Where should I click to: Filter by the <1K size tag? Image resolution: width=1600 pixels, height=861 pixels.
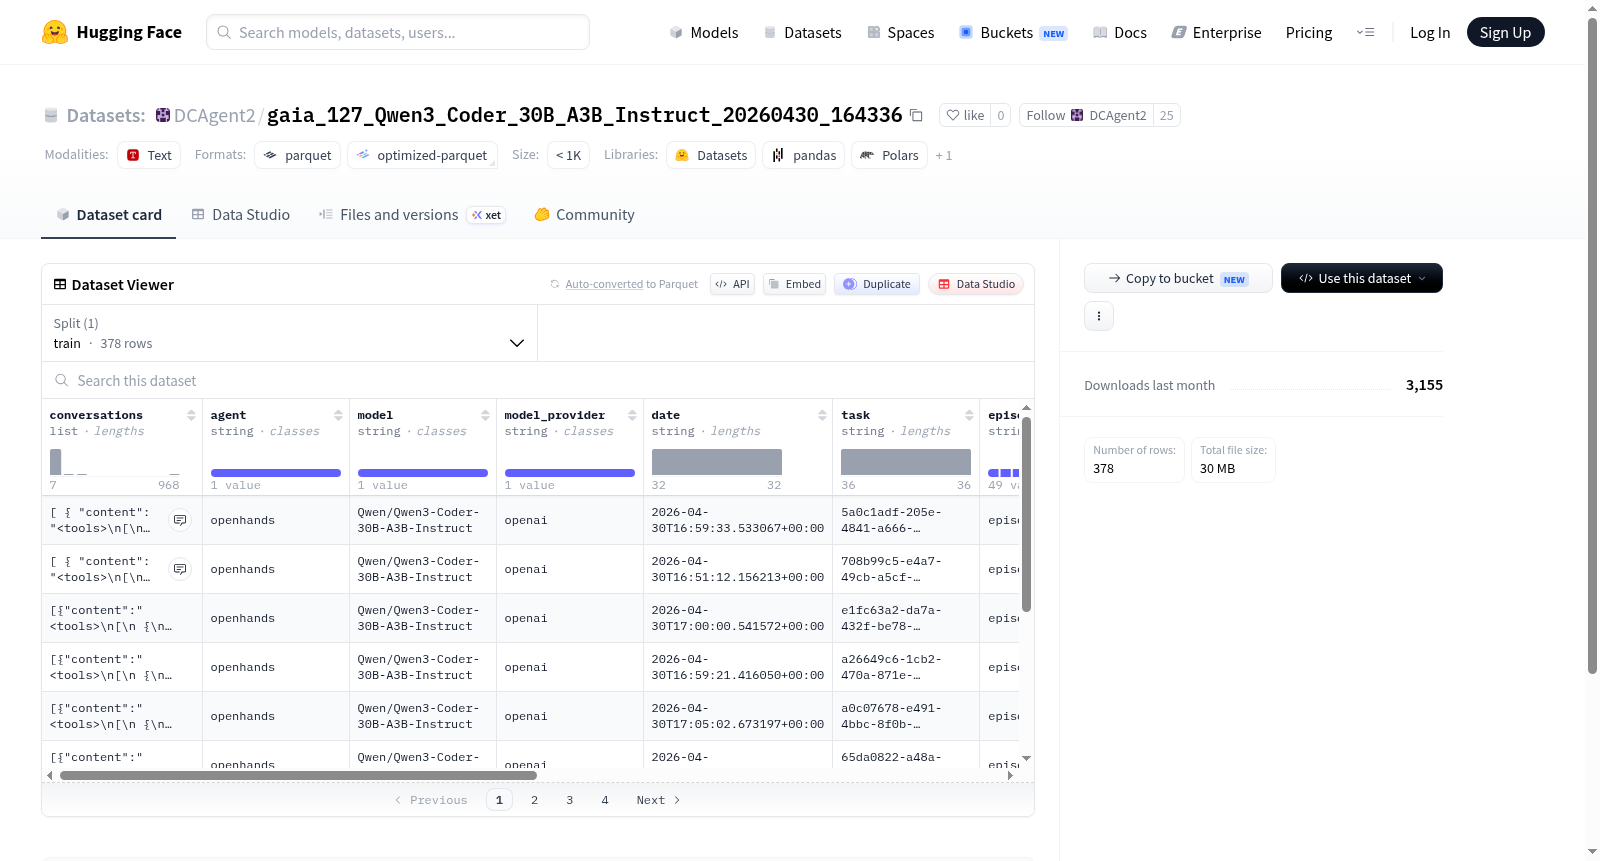point(568,155)
